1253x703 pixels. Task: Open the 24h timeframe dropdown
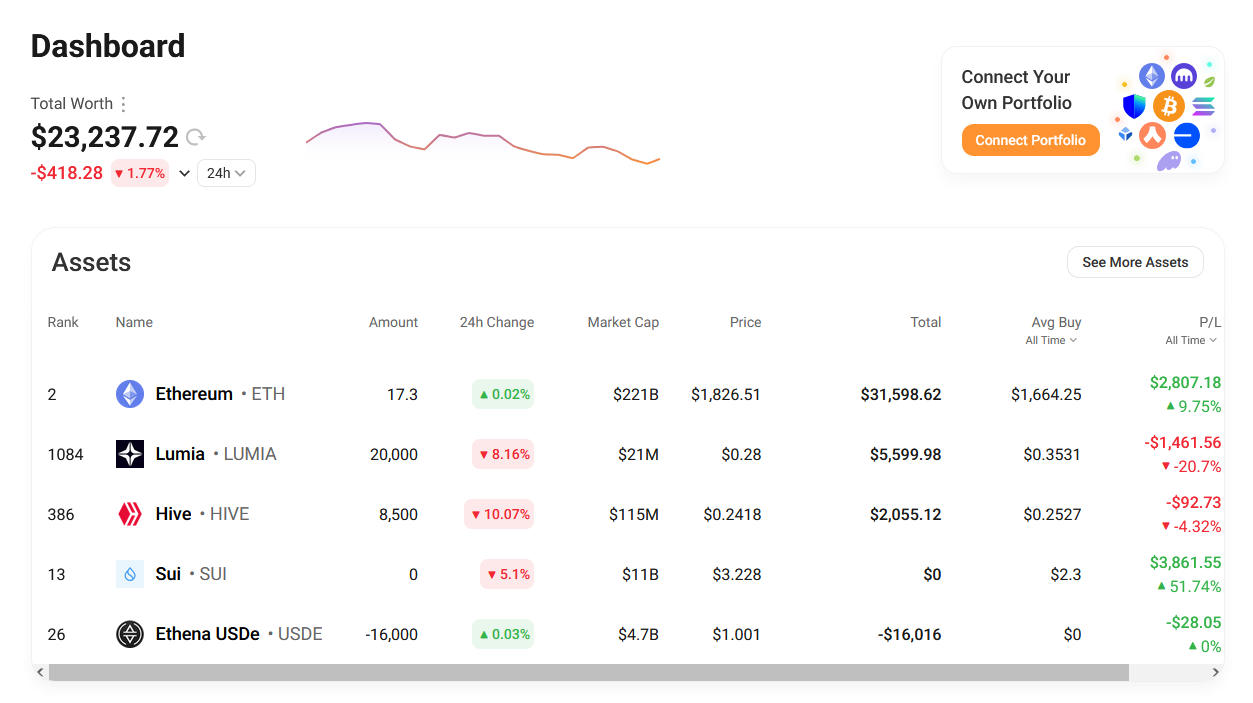click(x=226, y=173)
